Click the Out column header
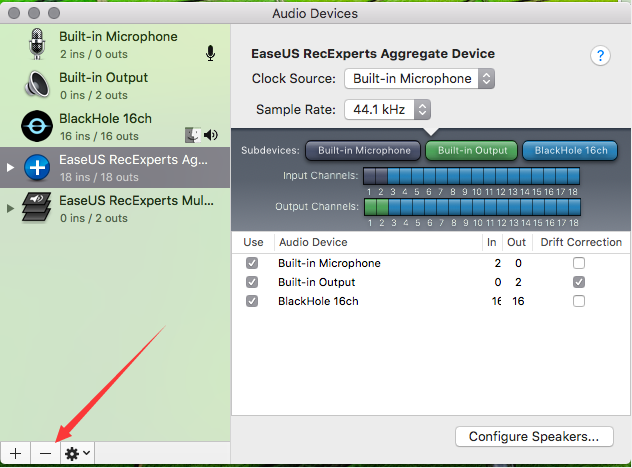Viewport: 632px width, 468px height. point(516,242)
